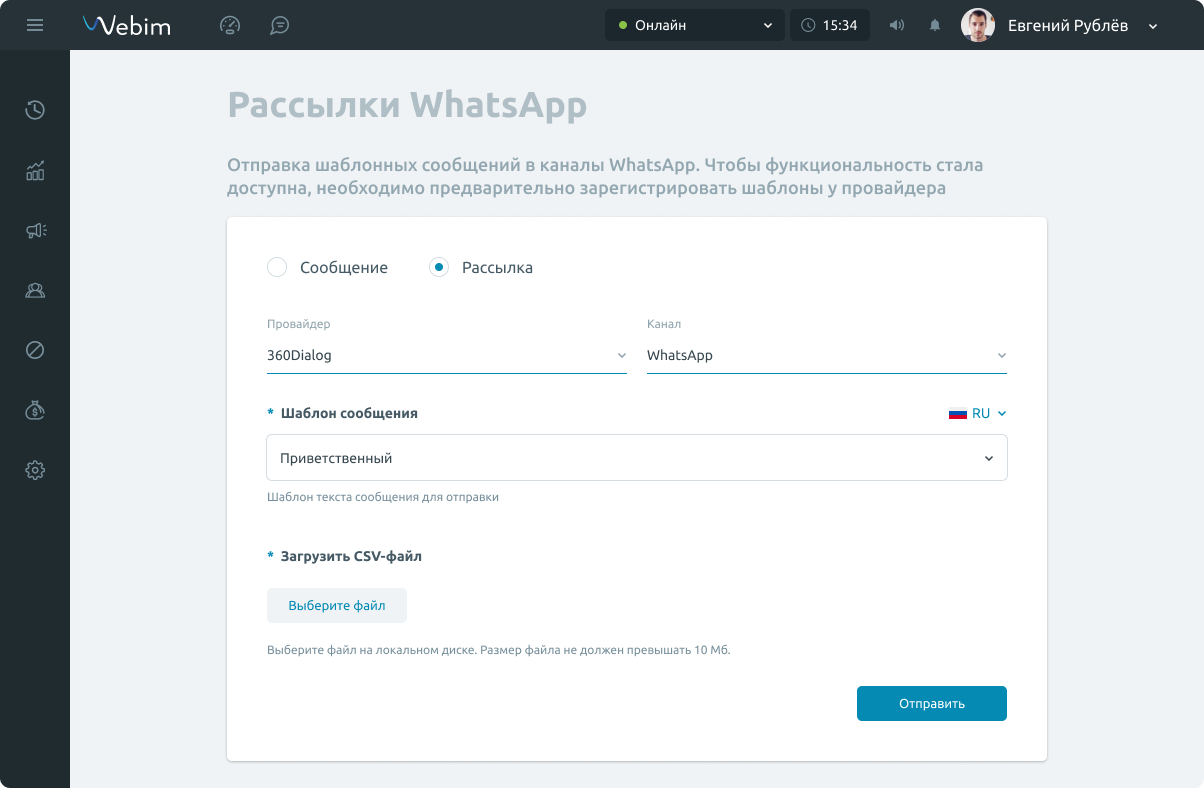Open the statistics chart icon in the sidebar
This screenshot has width=1204, height=788.
(x=35, y=171)
